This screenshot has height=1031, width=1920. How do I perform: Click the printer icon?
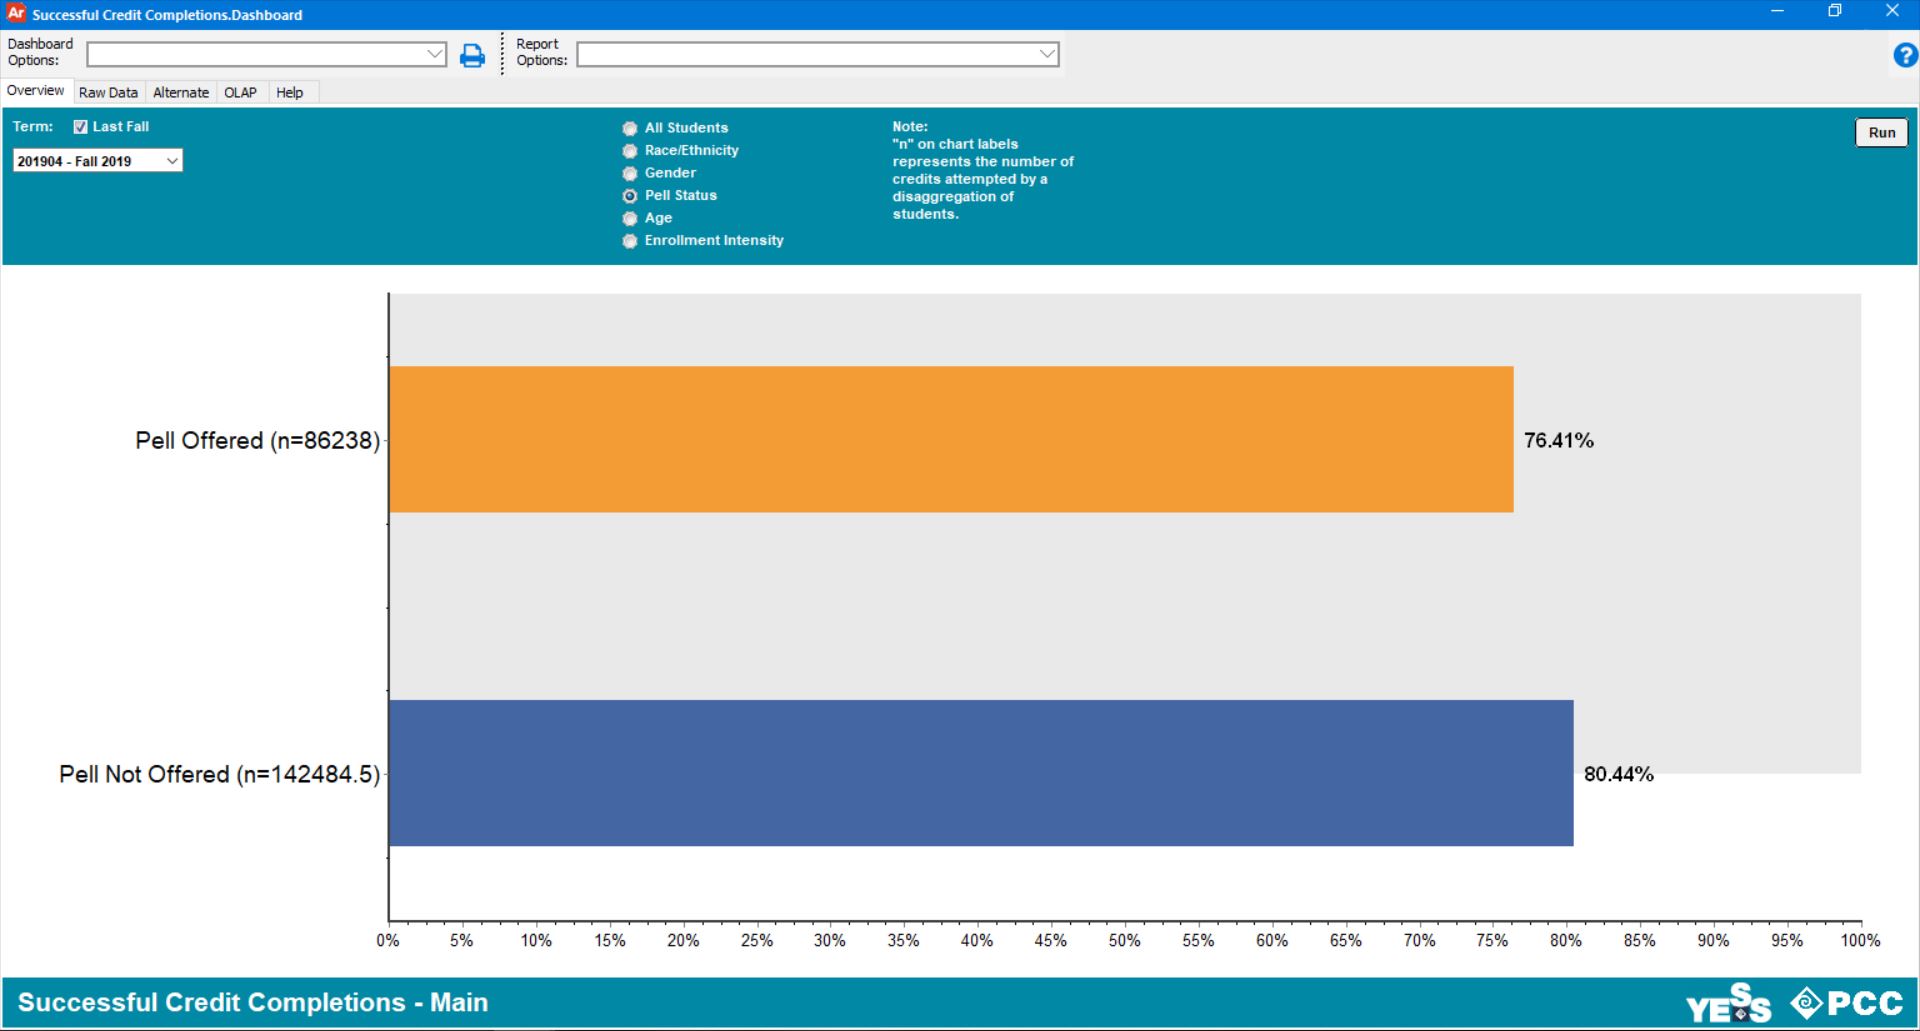(x=472, y=56)
